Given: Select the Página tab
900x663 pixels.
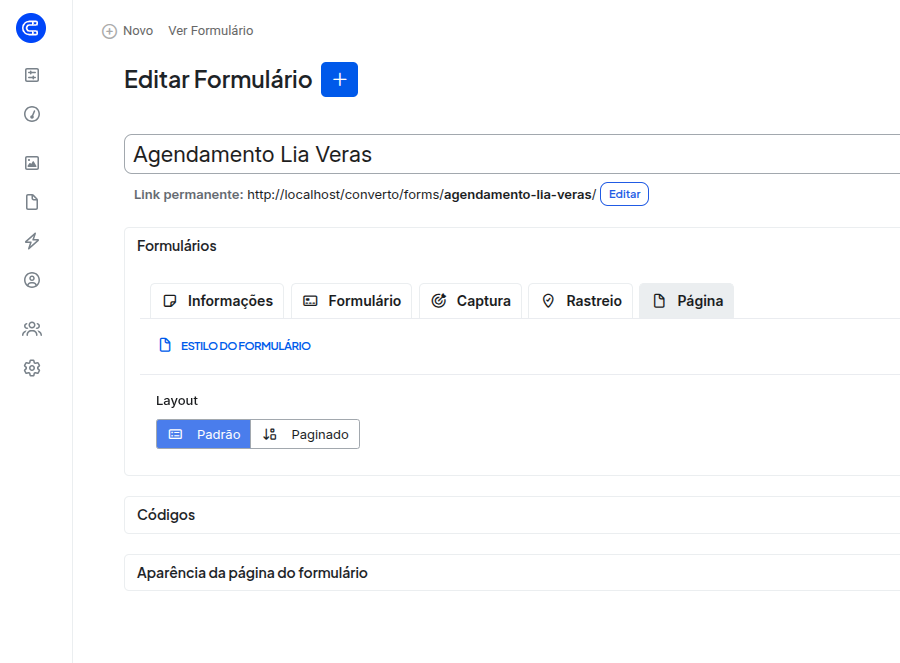Looking at the screenshot, I should (x=686, y=301).
